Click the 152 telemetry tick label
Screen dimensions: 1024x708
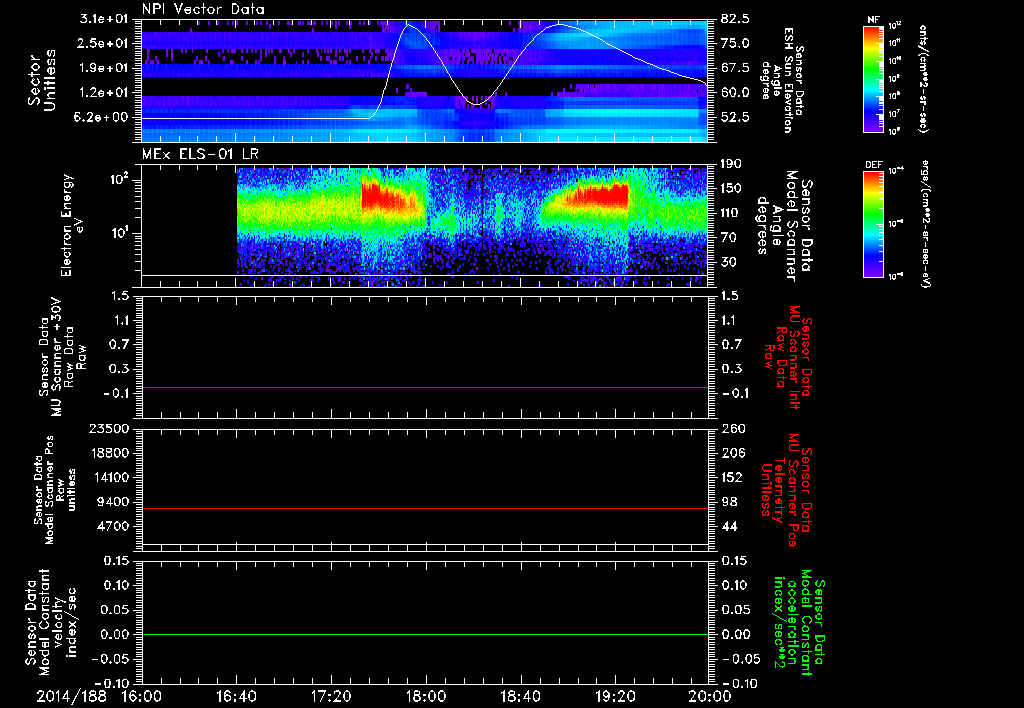tap(732, 478)
